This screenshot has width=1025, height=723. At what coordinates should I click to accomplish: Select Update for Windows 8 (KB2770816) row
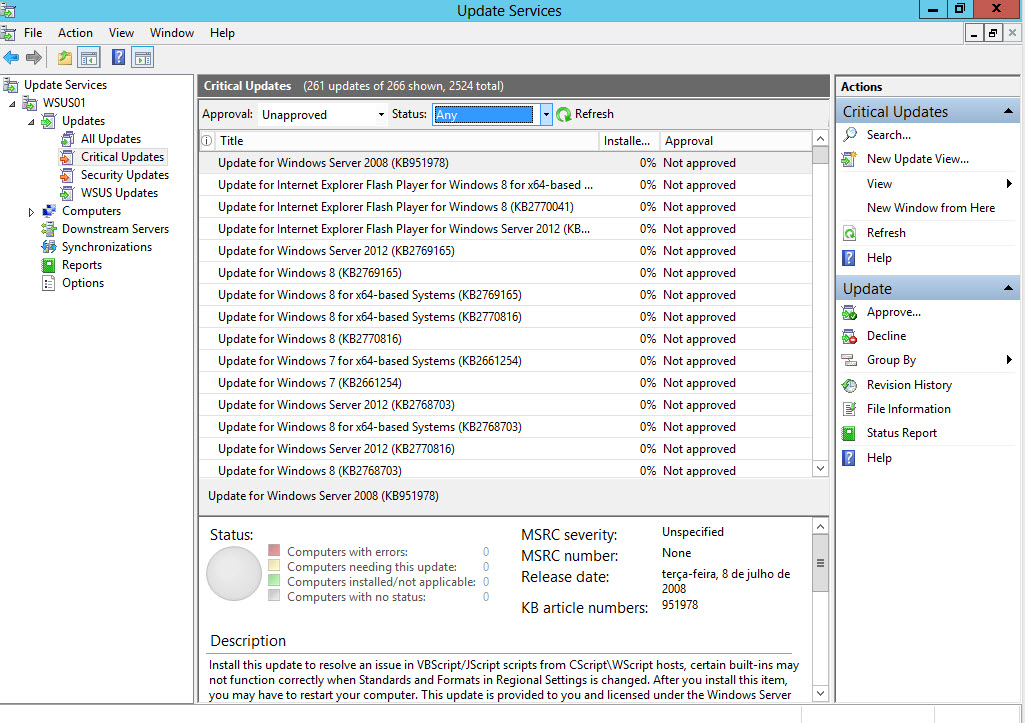click(x=505, y=339)
